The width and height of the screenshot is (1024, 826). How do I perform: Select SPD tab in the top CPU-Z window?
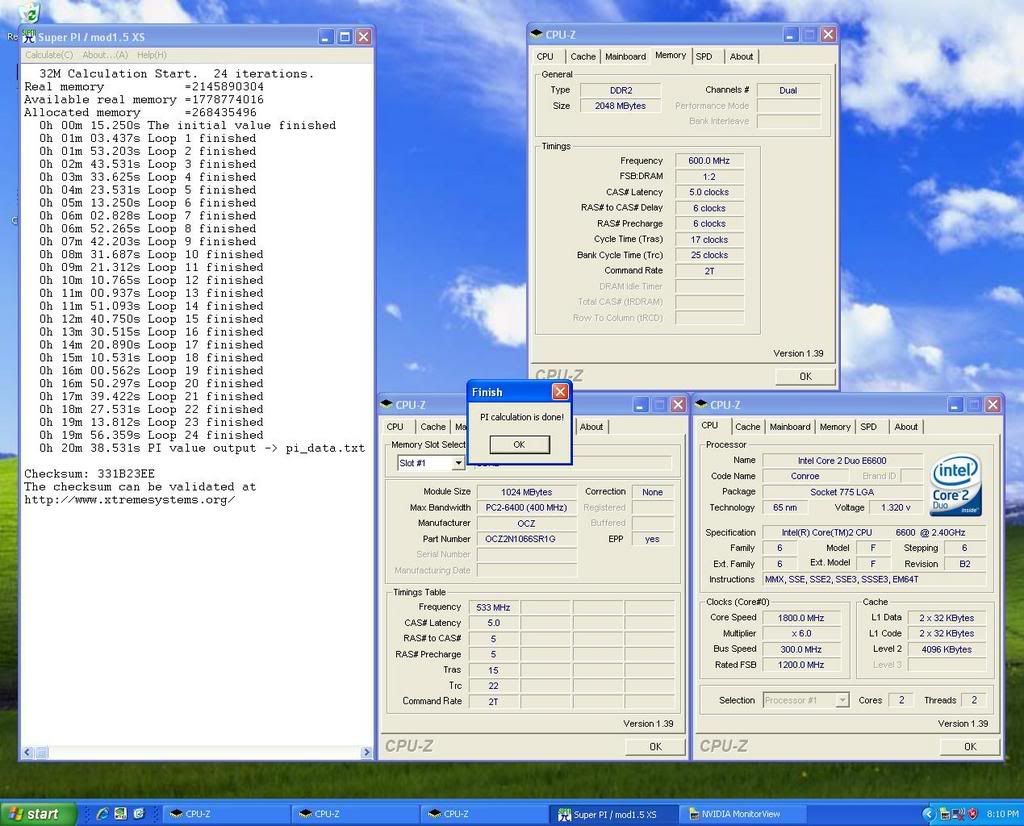pyautogui.click(x=703, y=57)
